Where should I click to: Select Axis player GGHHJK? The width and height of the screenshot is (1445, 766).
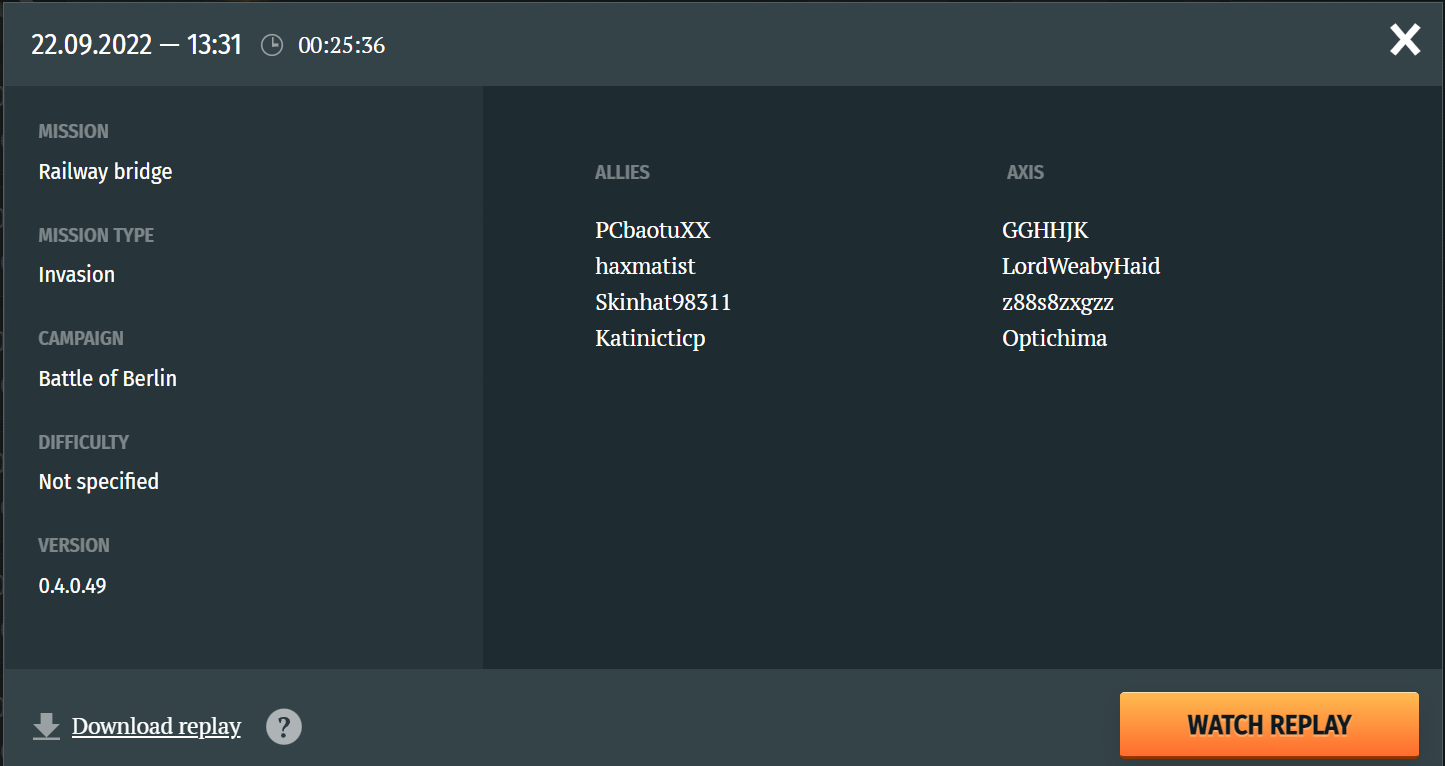pos(1045,230)
